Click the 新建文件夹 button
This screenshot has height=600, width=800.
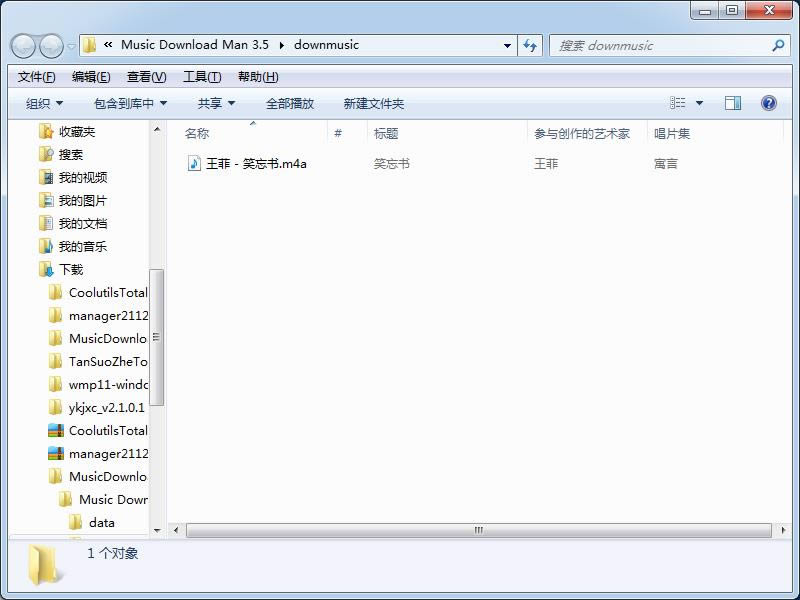(x=373, y=104)
